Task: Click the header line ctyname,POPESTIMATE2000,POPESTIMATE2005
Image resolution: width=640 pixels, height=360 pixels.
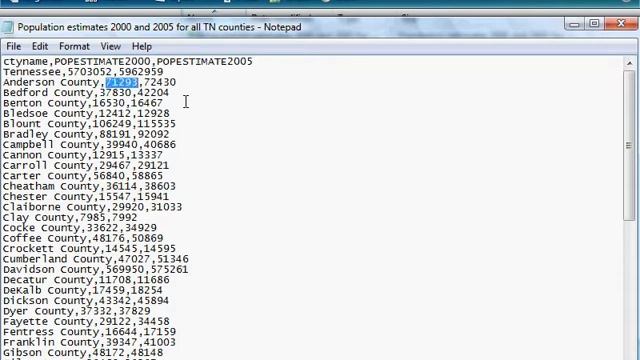Action: [x=128, y=62]
